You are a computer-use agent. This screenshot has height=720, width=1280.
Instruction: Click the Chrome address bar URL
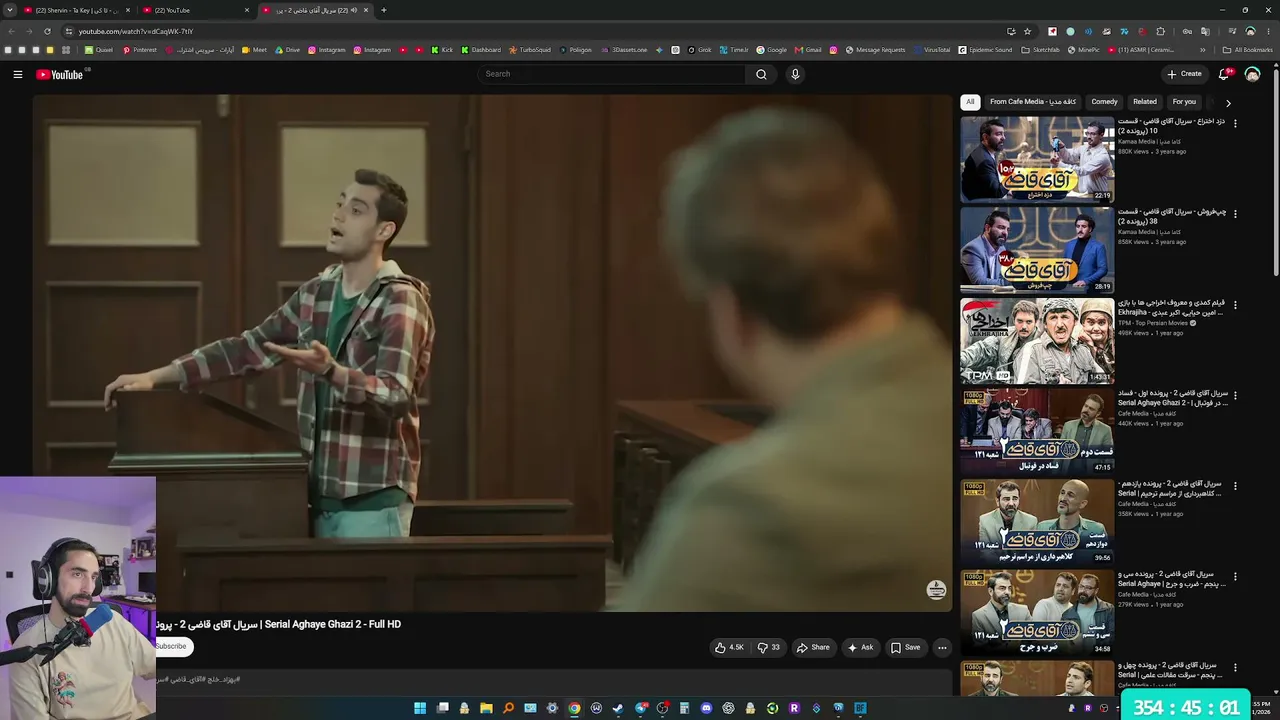point(136,31)
